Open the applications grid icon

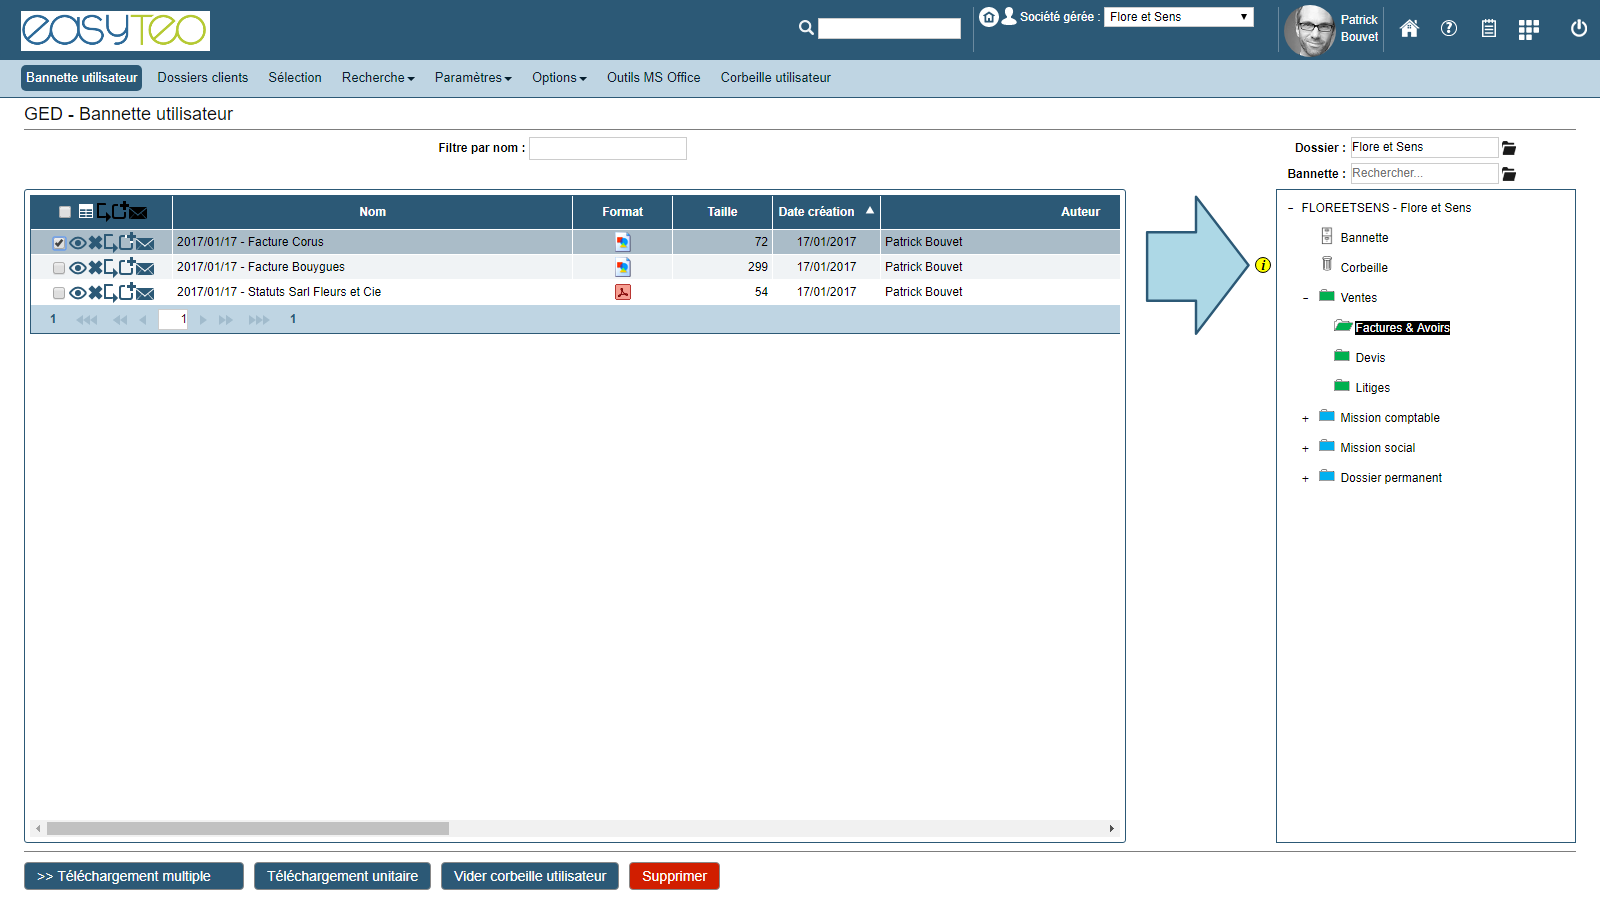tap(1528, 30)
